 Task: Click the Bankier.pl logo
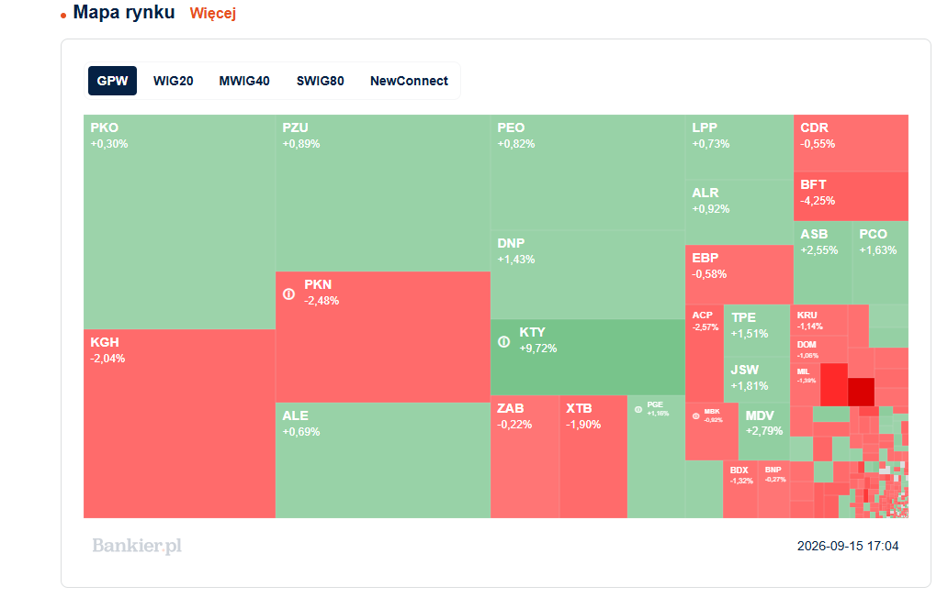pyautogui.click(x=137, y=545)
